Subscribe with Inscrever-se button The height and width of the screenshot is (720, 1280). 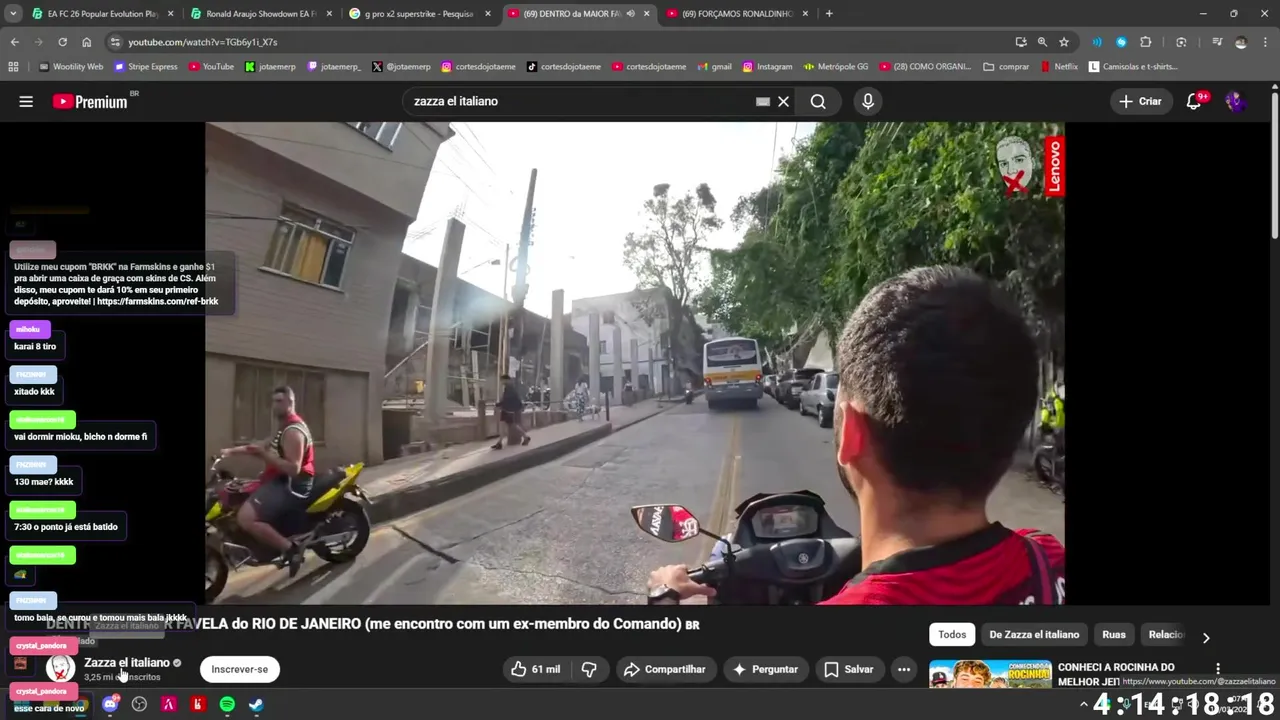(240, 669)
